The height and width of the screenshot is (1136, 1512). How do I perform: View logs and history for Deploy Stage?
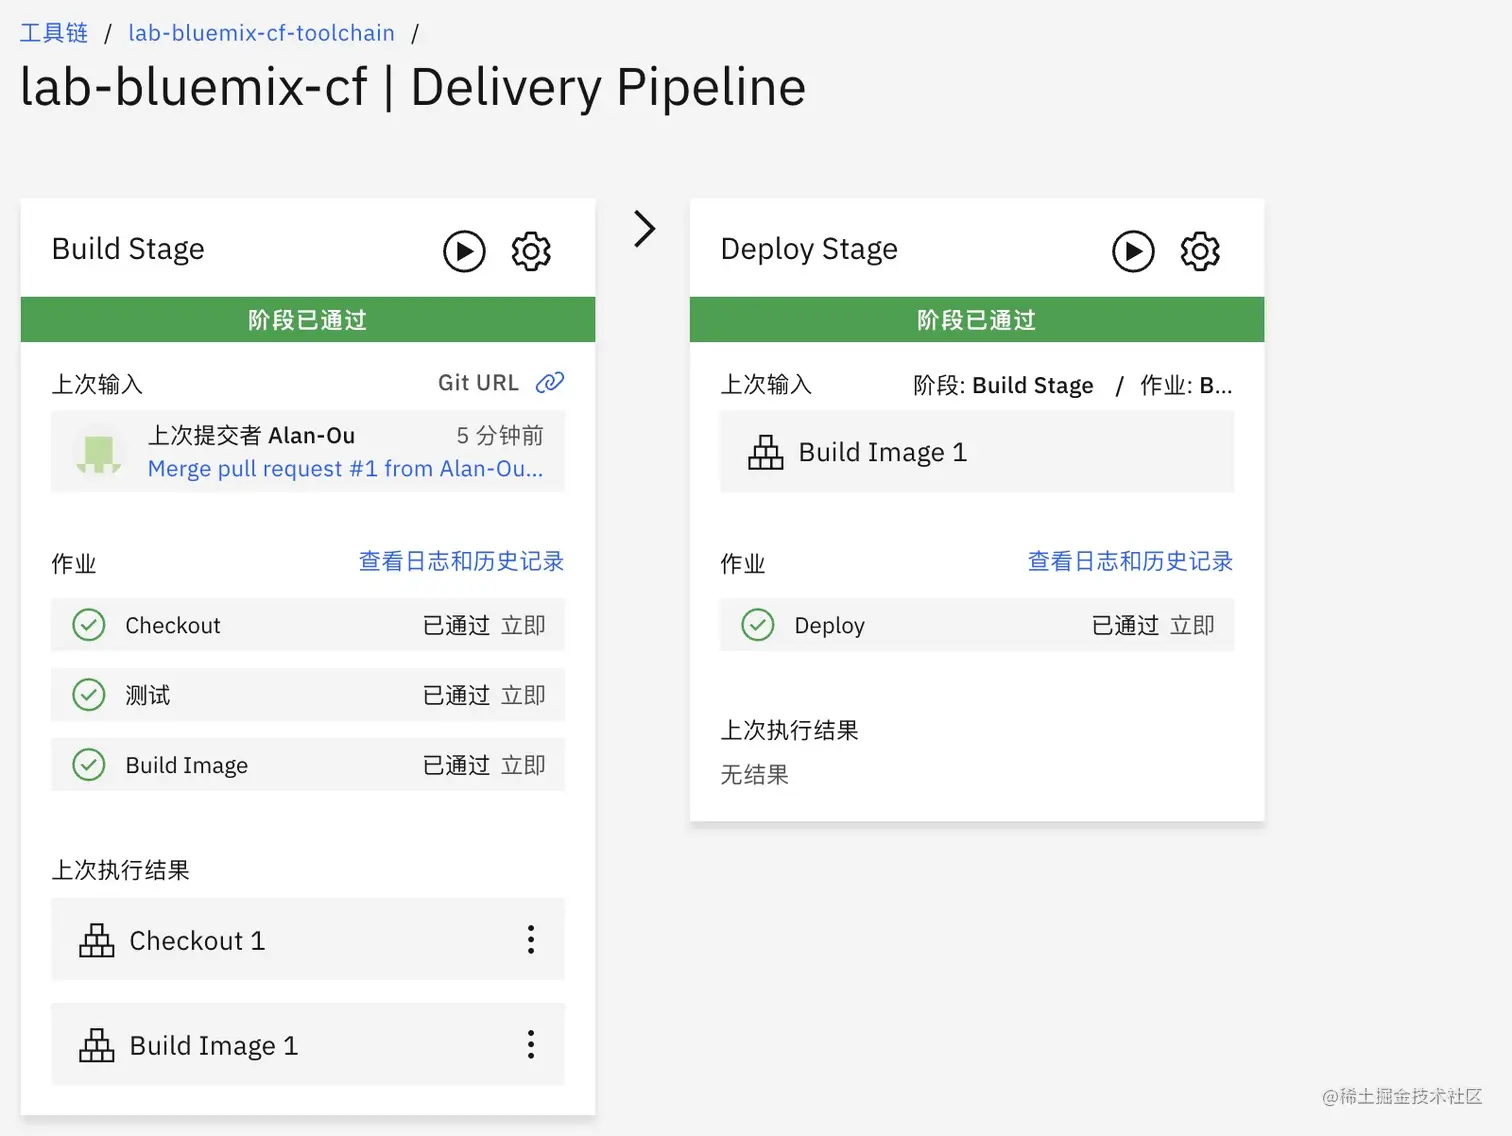1130,561
